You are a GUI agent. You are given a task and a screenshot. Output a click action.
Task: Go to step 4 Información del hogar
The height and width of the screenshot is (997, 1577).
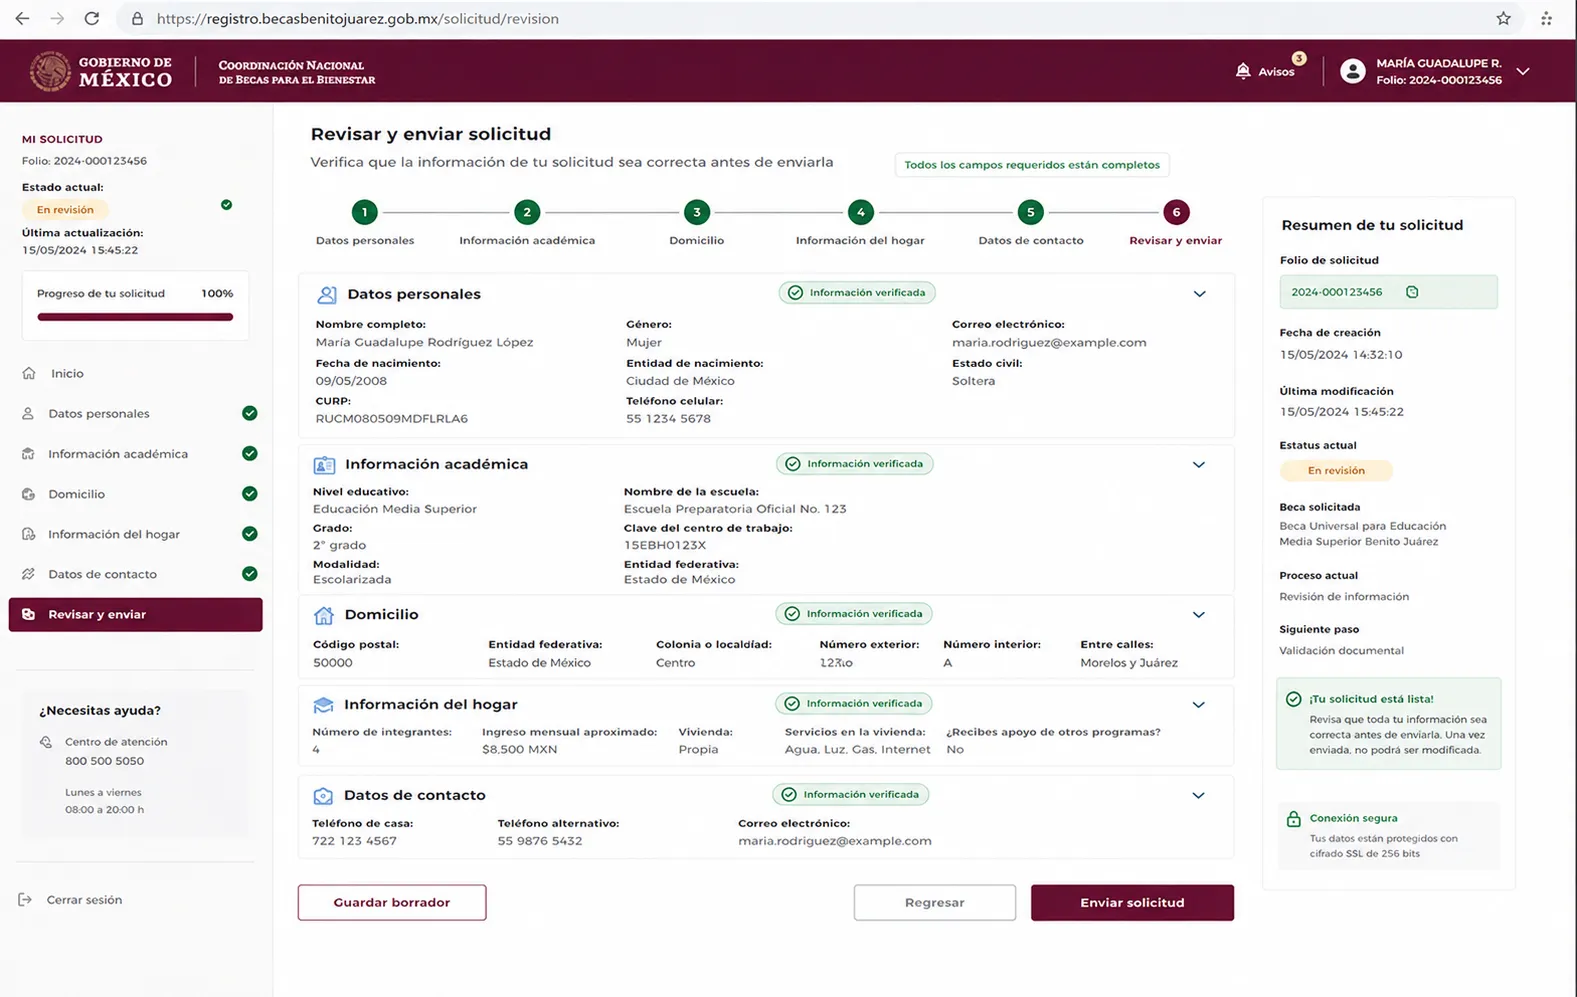coord(860,212)
